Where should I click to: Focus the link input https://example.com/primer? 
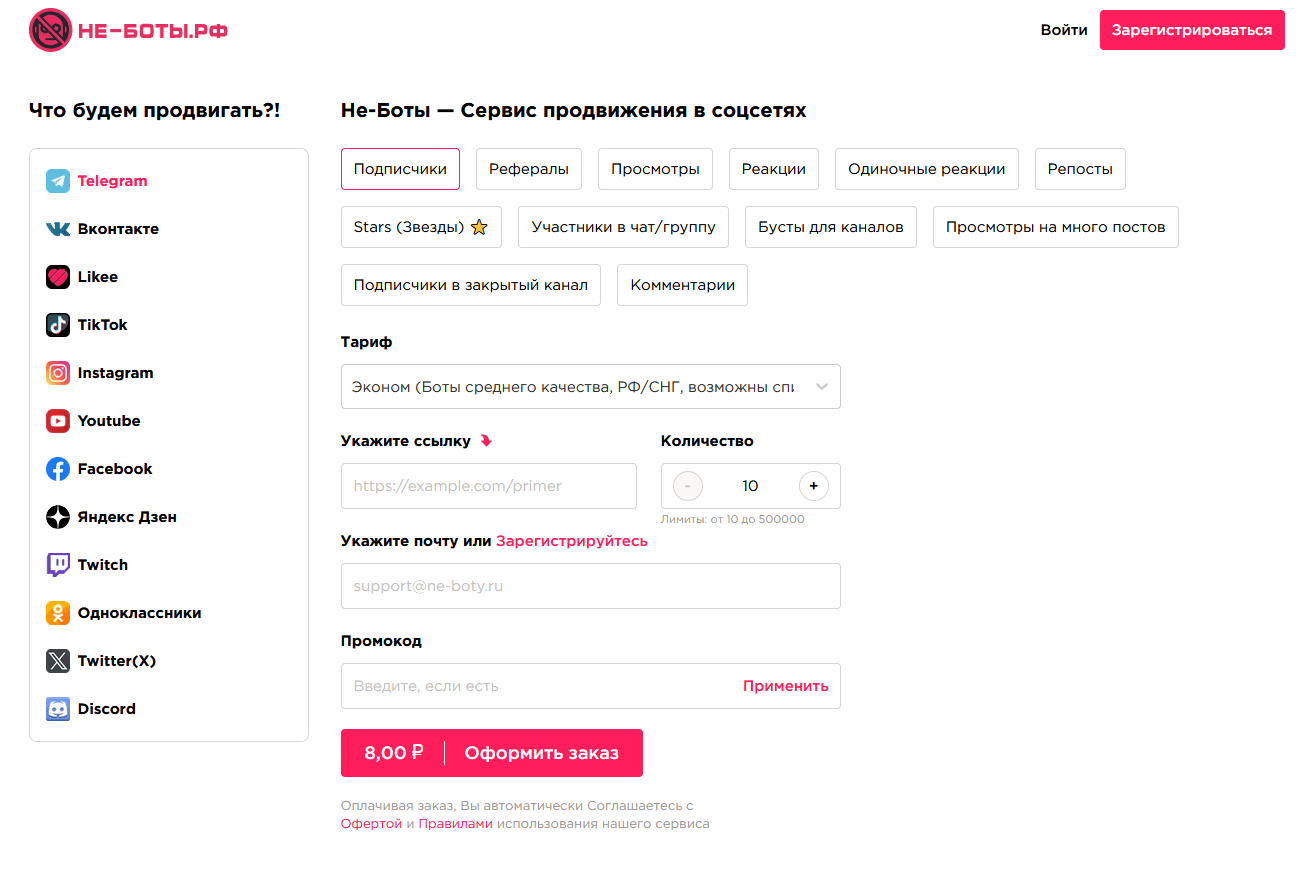489,486
